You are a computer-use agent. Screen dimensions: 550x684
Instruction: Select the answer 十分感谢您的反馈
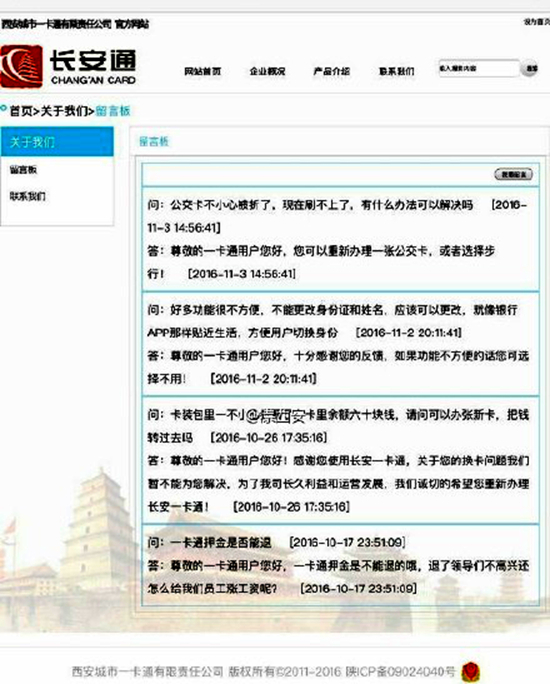coord(338,367)
